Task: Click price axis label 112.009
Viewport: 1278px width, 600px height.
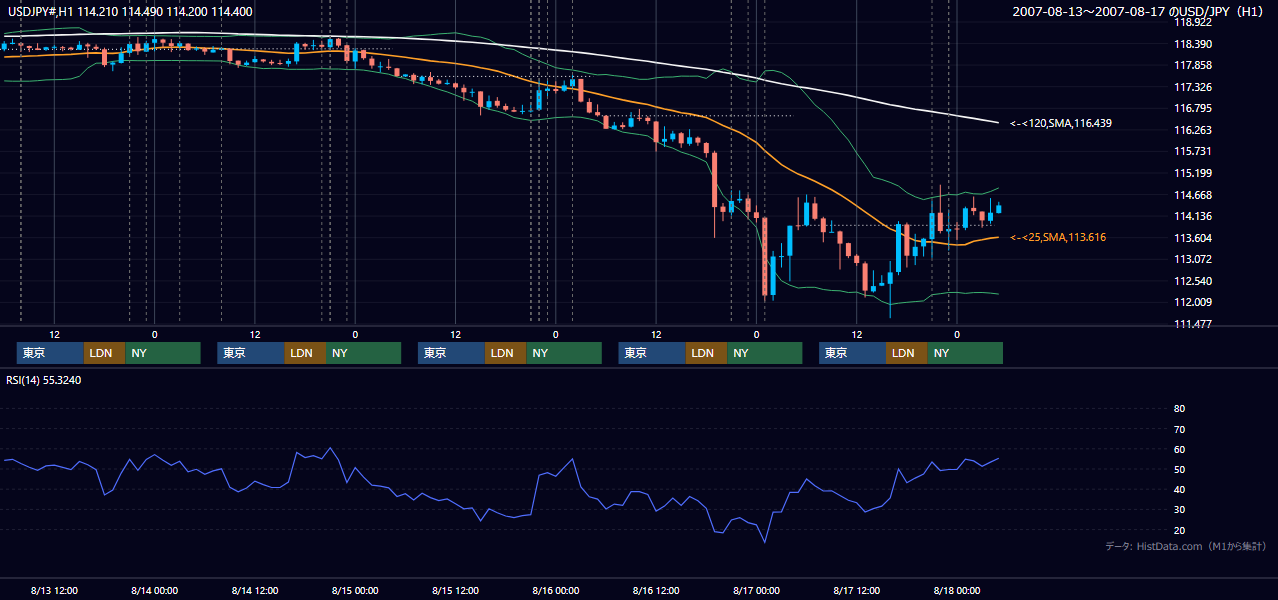Action: (1193, 302)
